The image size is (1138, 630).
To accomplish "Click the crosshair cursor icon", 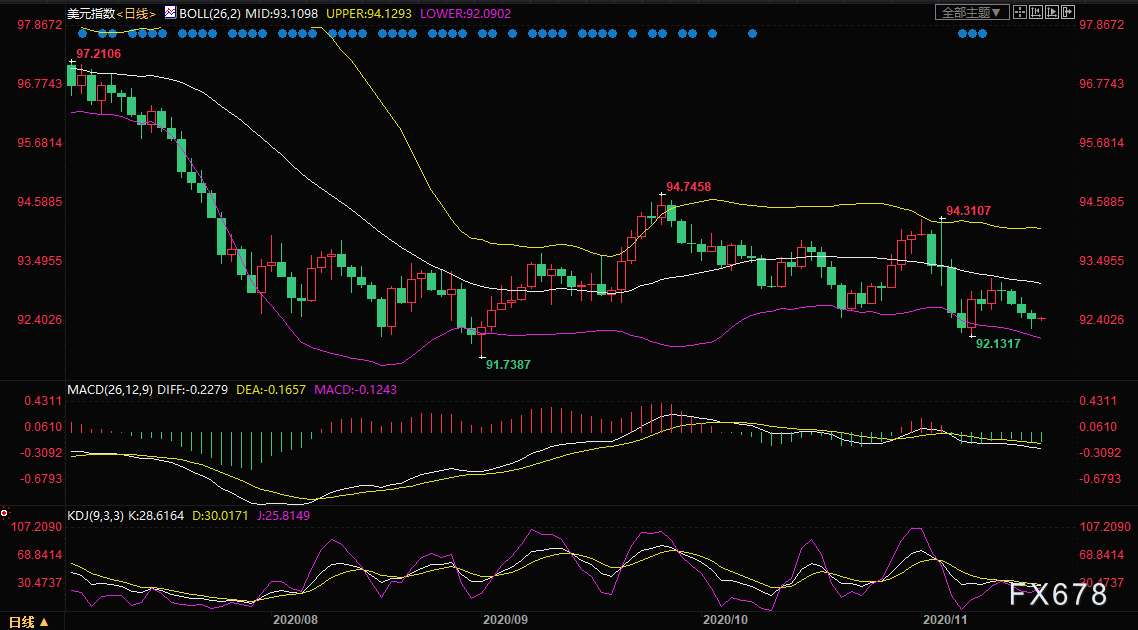I will coord(1019,12).
